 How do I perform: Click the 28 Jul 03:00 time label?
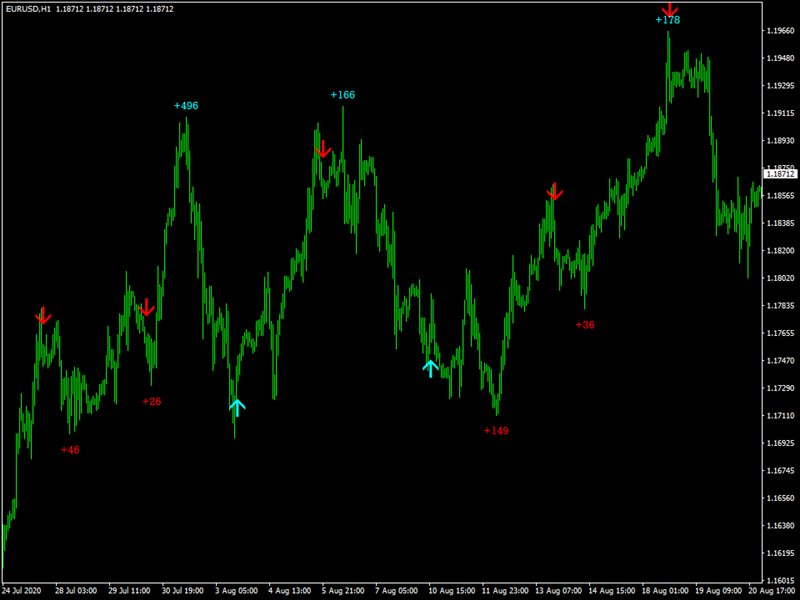click(77, 591)
